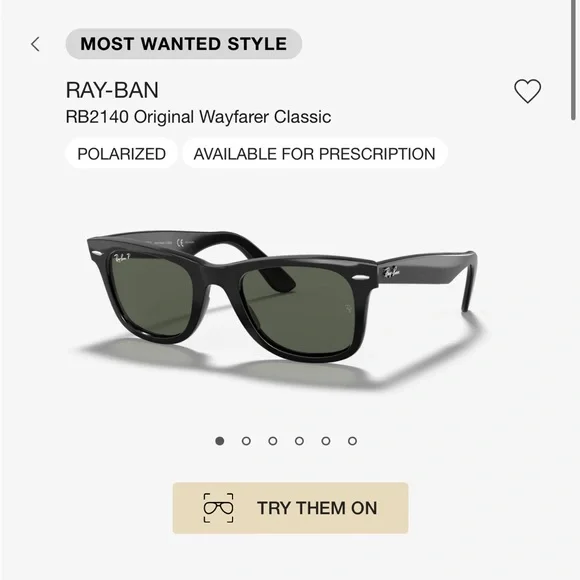Open the RAY-BAN brand name link

pos(112,90)
